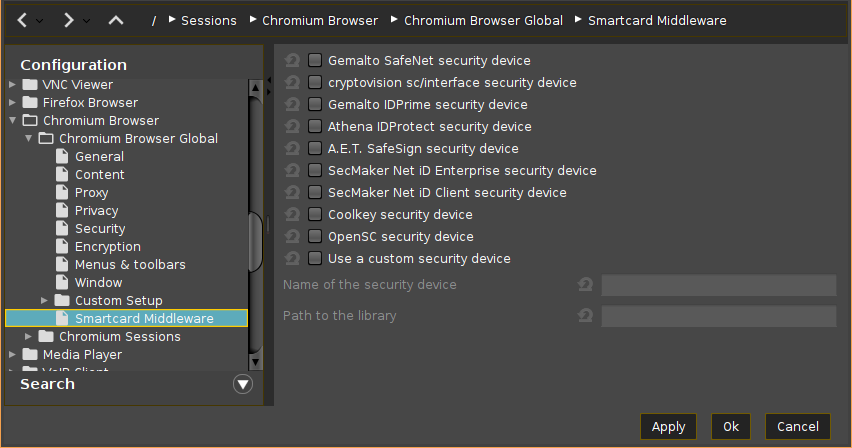Reset icon beside security device name field
The height and width of the screenshot is (448, 852).
[x=586, y=285]
